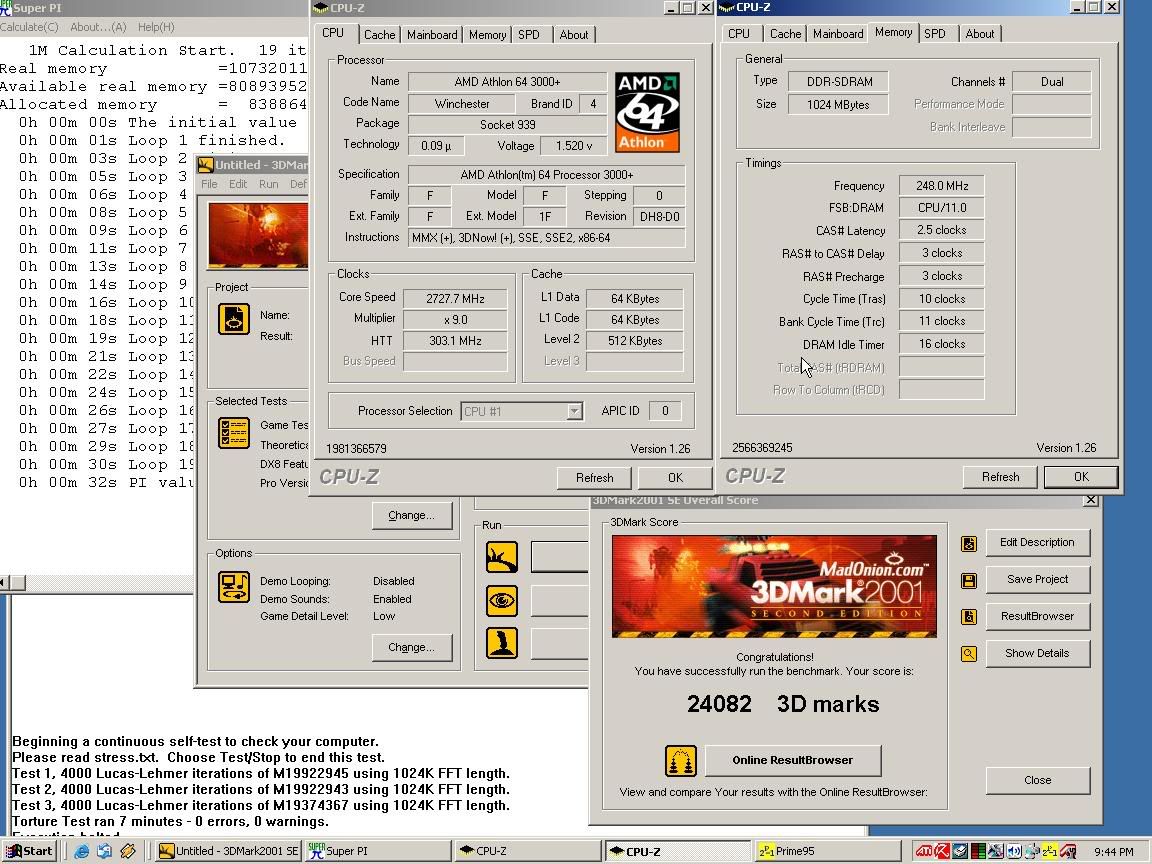Click the Show Details button

(x=1037, y=654)
